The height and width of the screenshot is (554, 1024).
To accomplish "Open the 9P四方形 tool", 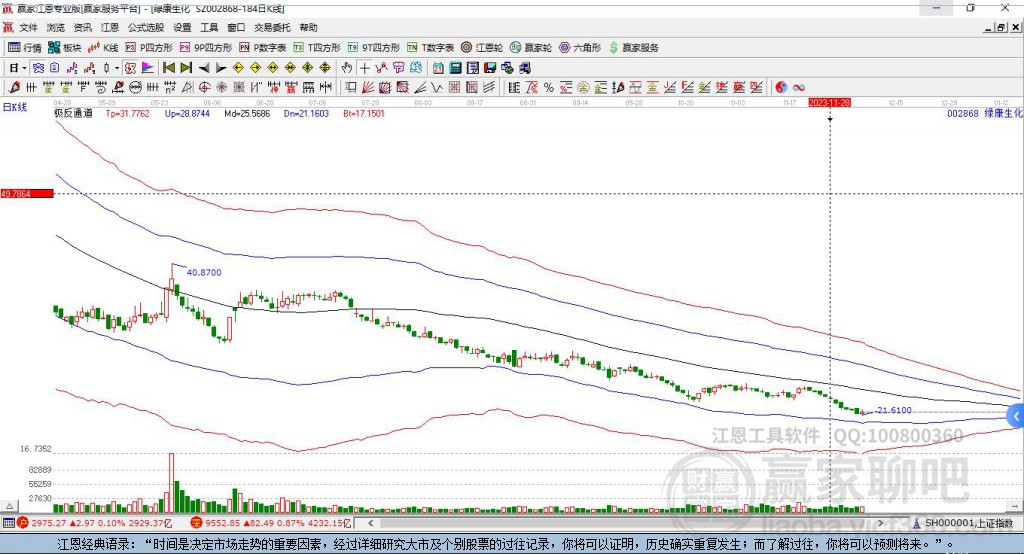I will 206,48.
